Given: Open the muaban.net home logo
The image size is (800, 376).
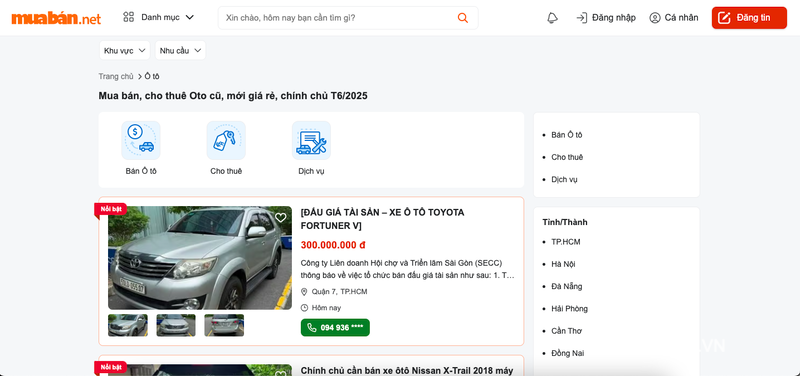Looking at the screenshot, I should click(56, 18).
